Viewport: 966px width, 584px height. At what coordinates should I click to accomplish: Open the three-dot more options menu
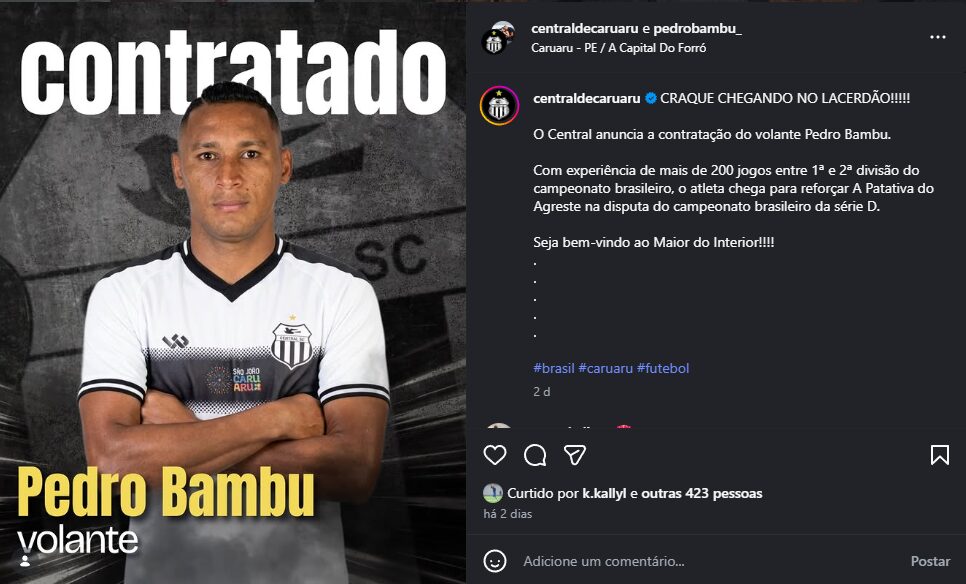pos(938,38)
